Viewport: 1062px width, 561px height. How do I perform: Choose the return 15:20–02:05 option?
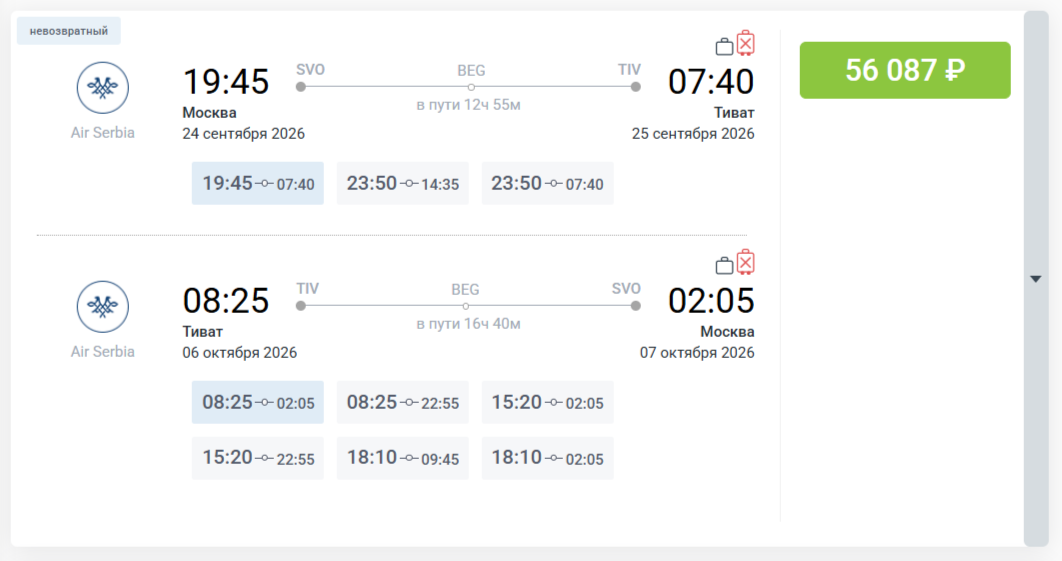pyautogui.click(x=547, y=402)
